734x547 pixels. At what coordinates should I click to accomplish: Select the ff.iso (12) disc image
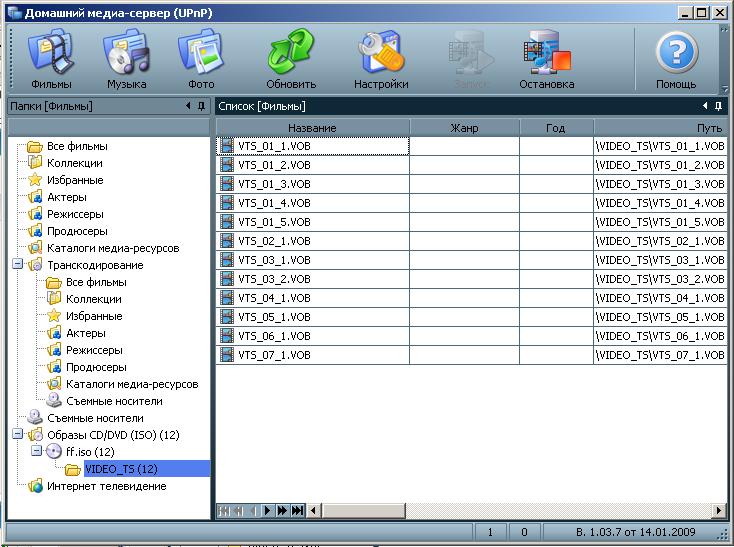tap(90, 452)
